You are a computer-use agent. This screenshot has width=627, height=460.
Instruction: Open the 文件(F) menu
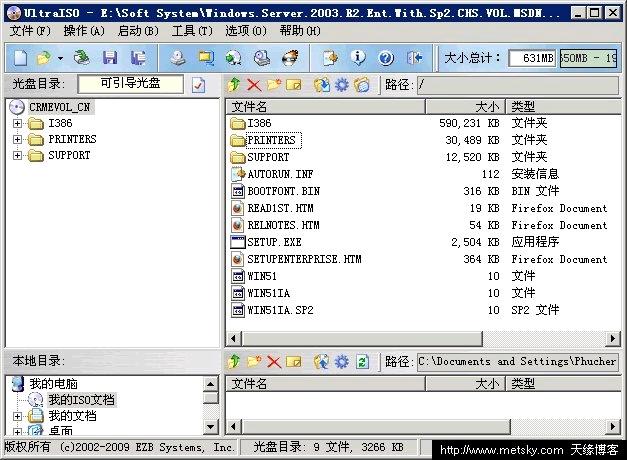(30, 31)
